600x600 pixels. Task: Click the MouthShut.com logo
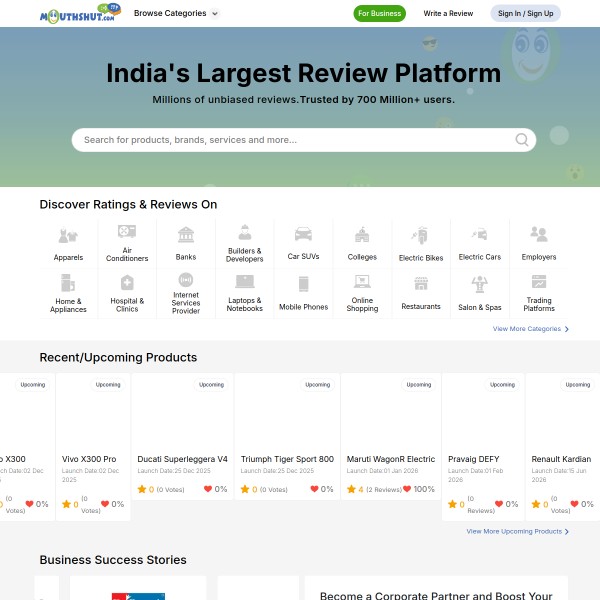[80, 13]
